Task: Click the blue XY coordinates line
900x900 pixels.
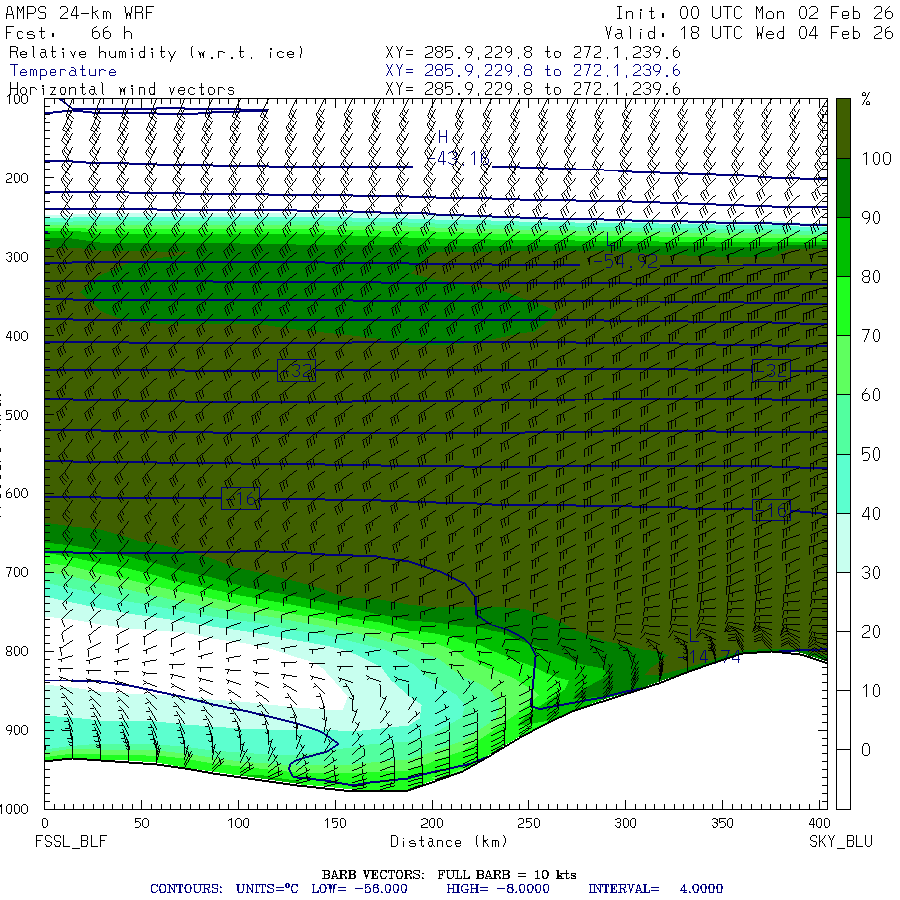Action: pos(533,71)
